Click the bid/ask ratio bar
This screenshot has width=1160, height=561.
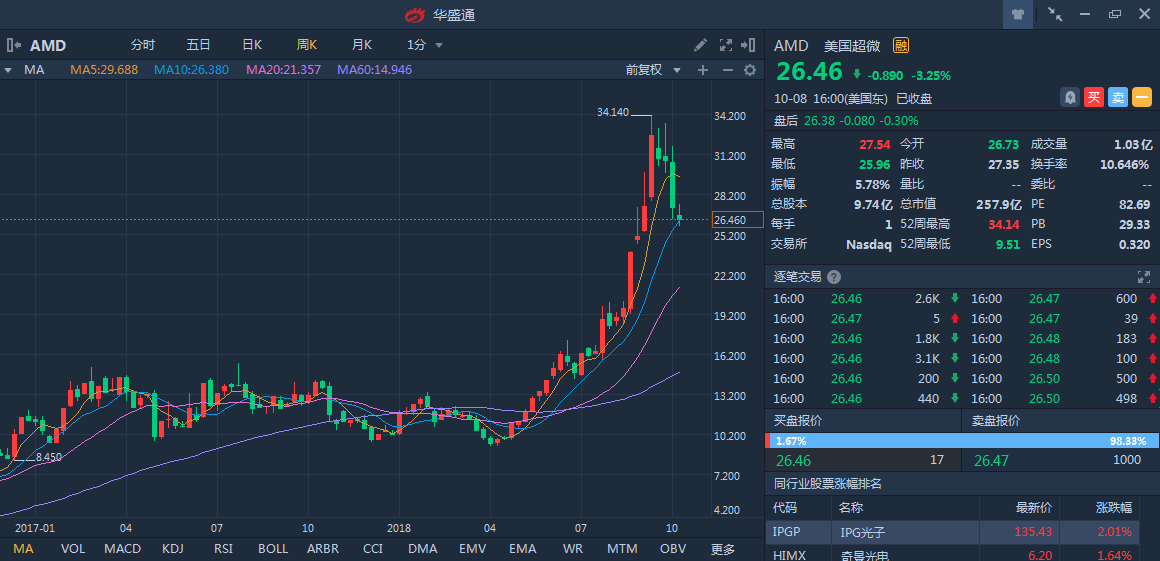[962, 440]
